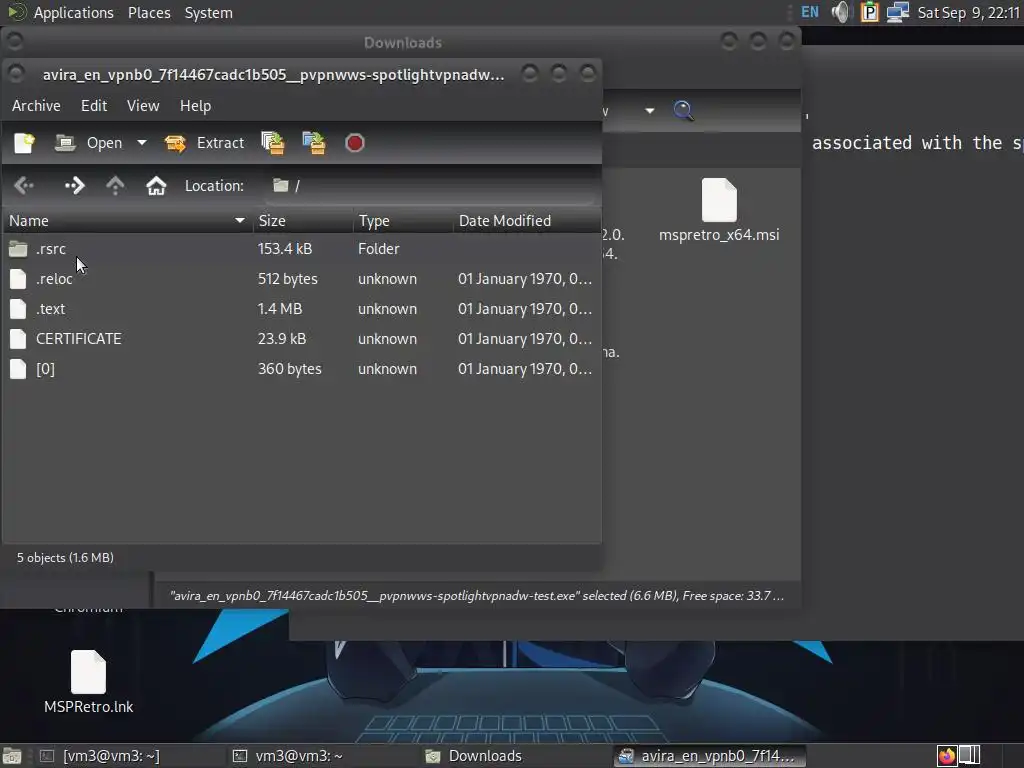This screenshot has width=1024, height=768.
Task: Click the add files to archive icon
Action: pos(273,143)
